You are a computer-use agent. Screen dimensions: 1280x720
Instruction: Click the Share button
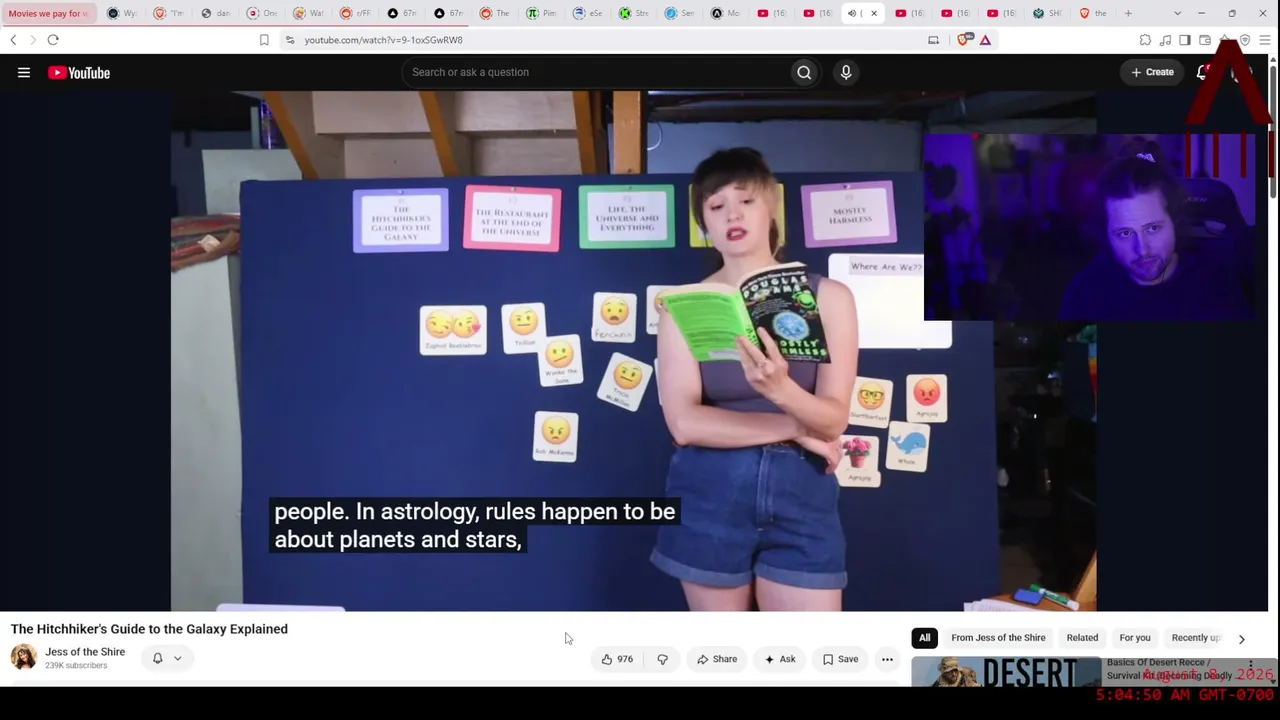[717, 659]
